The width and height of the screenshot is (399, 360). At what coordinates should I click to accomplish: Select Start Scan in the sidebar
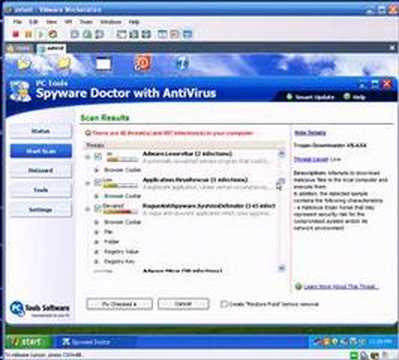(x=41, y=151)
